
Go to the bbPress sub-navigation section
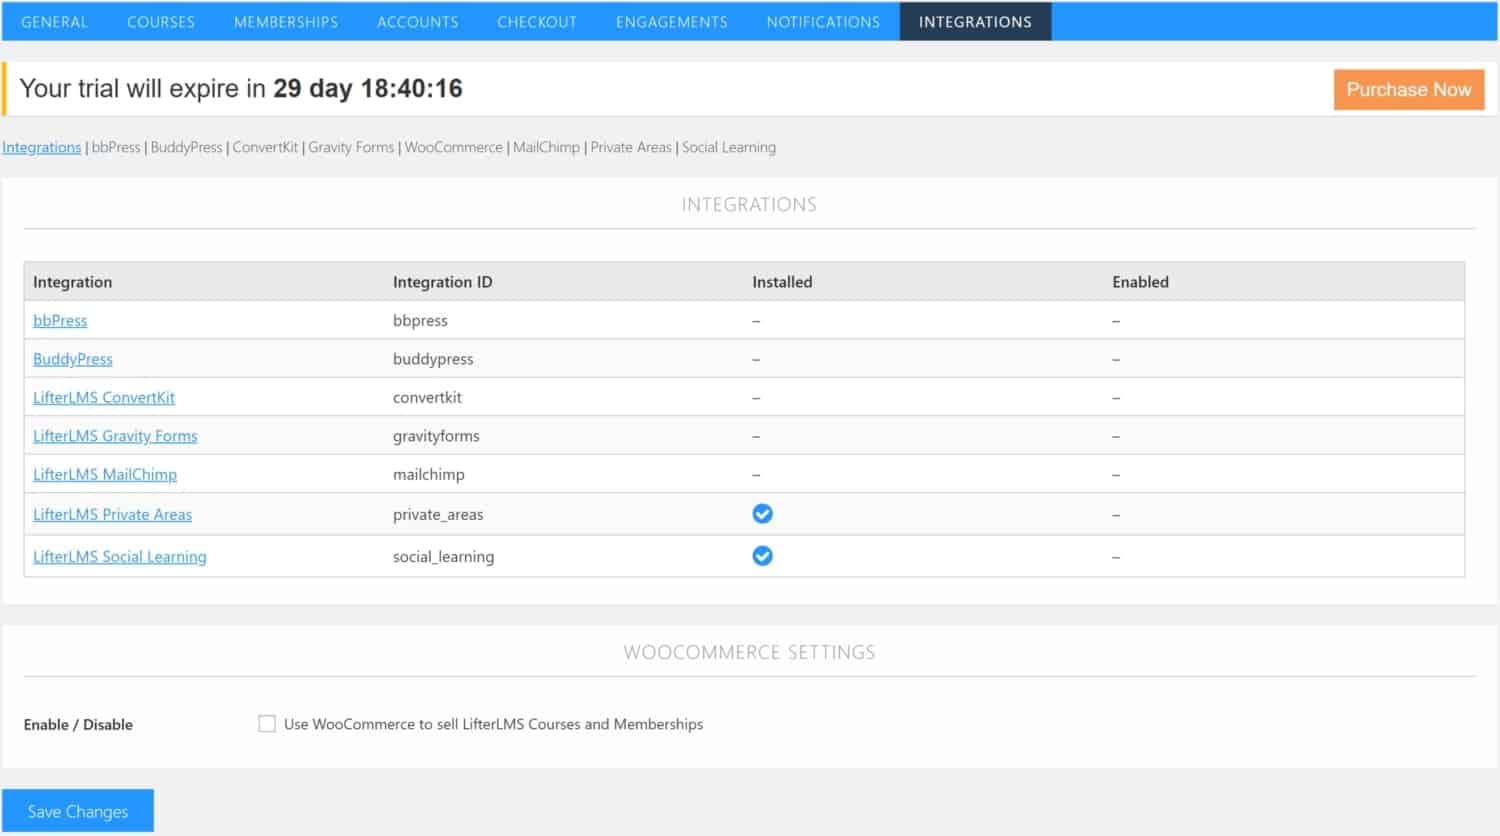tap(116, 147)
